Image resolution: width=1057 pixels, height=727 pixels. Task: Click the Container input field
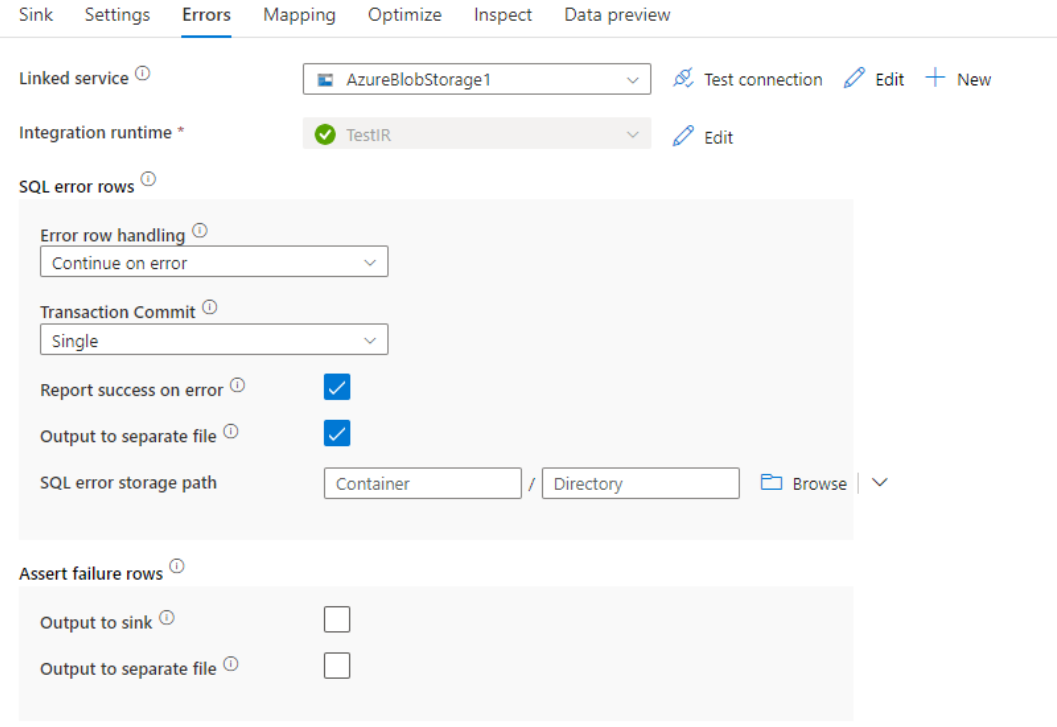[422, 483]
